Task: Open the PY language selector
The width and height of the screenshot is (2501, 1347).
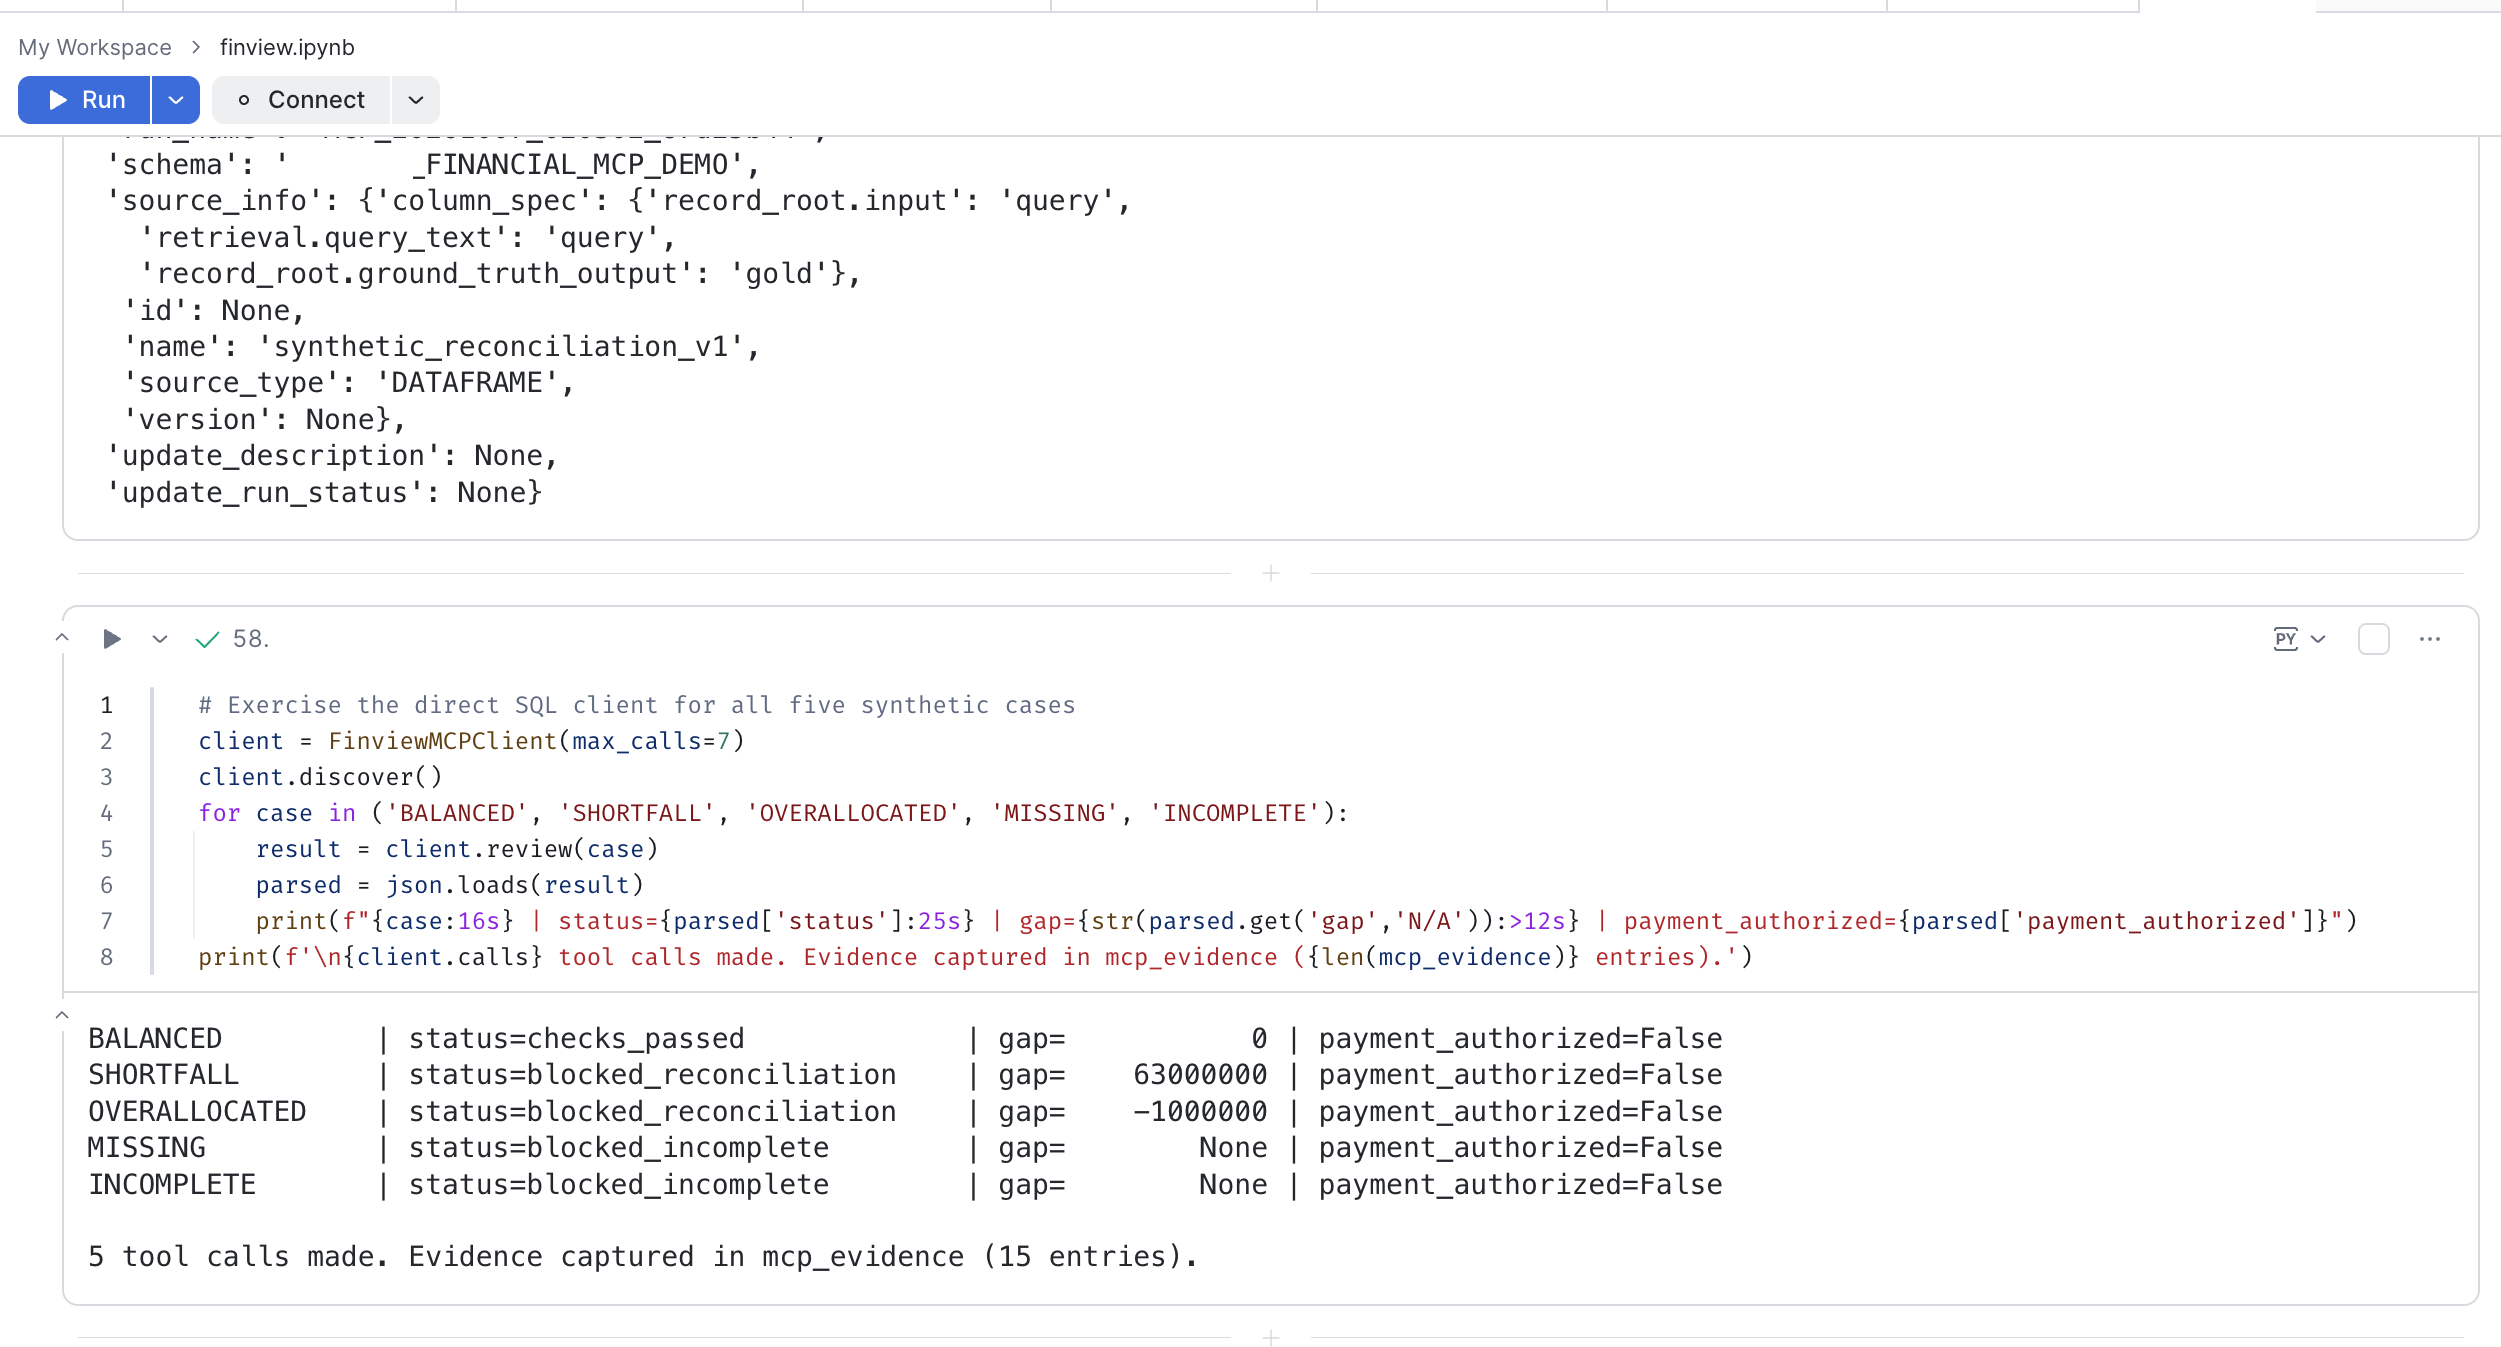Action: pos(2300,639)
